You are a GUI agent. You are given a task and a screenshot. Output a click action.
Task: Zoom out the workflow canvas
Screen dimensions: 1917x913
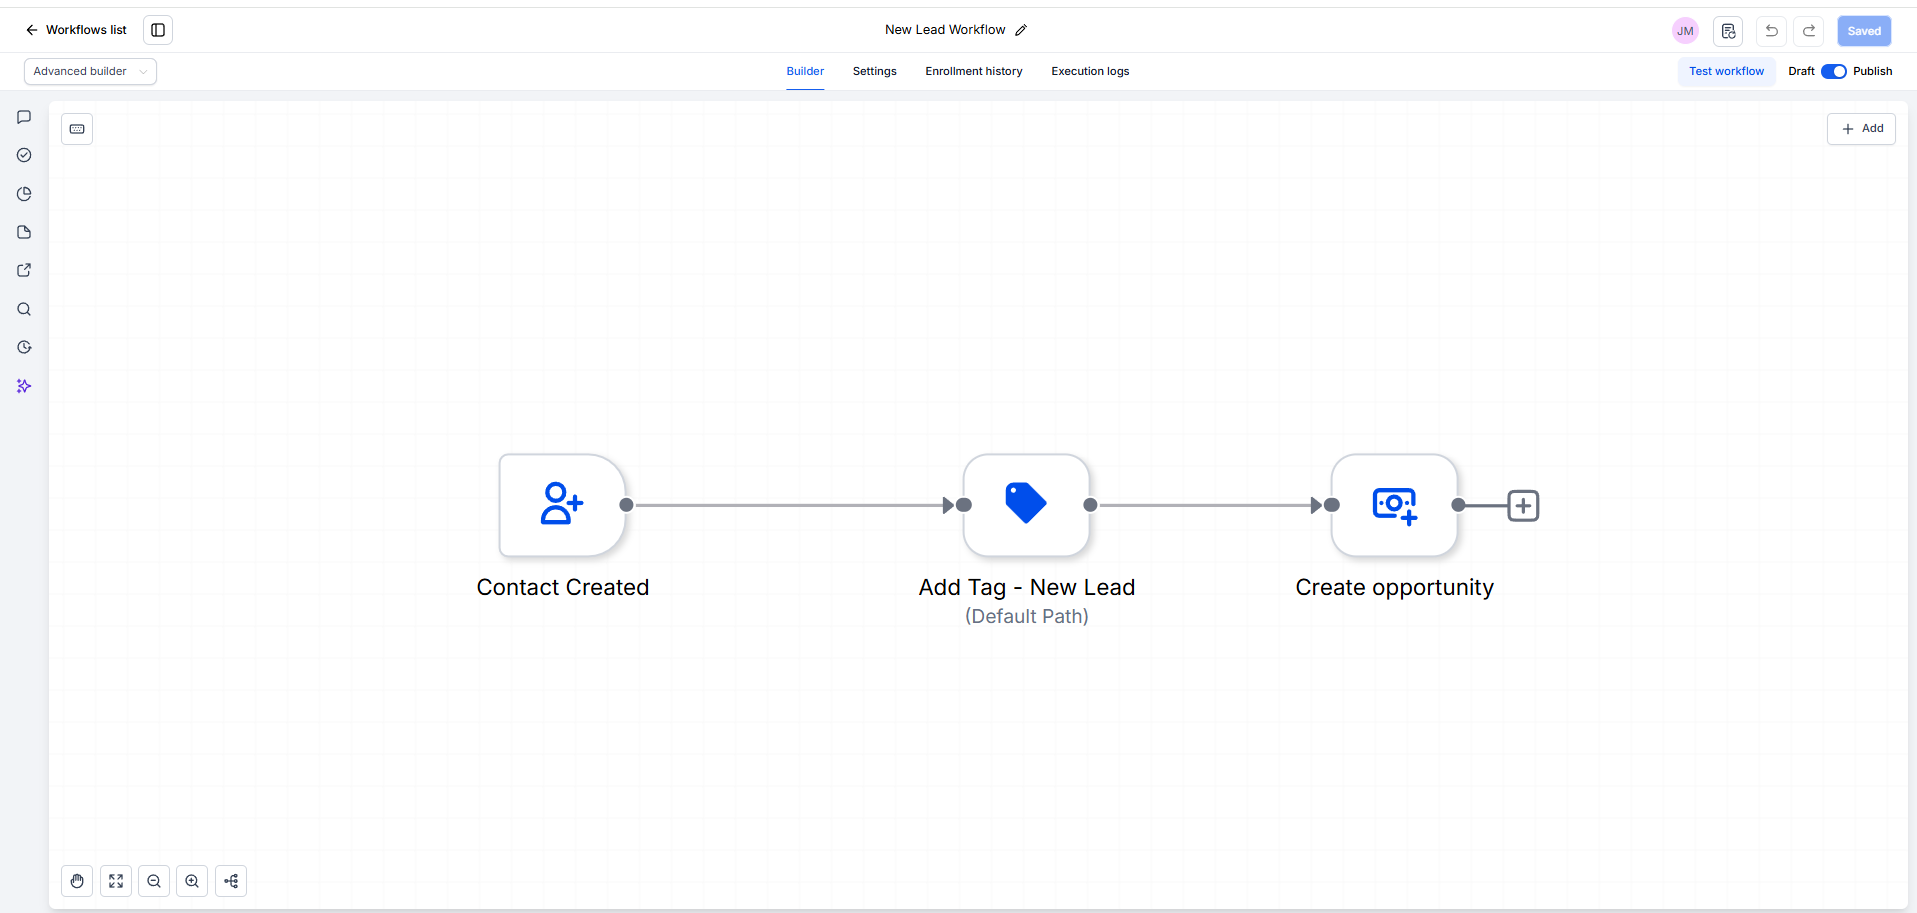(x=154, y=881)
